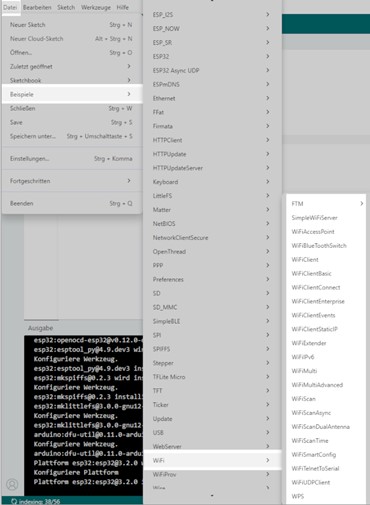Viewport: 370px width, 505px height.
Task: Open the WiFiClient example
Action: [326, 260]
